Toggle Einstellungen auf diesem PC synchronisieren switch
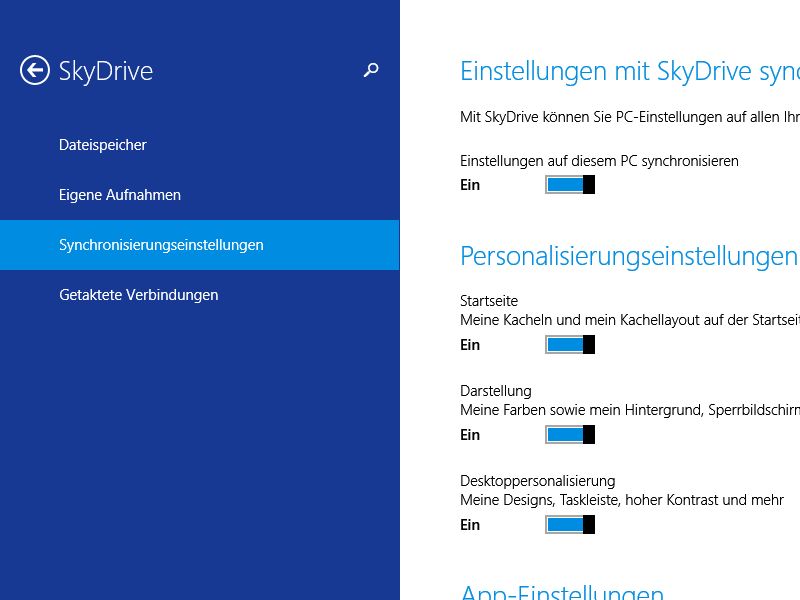The width and height of the screenshot is (800, 600). click(570, 185)
